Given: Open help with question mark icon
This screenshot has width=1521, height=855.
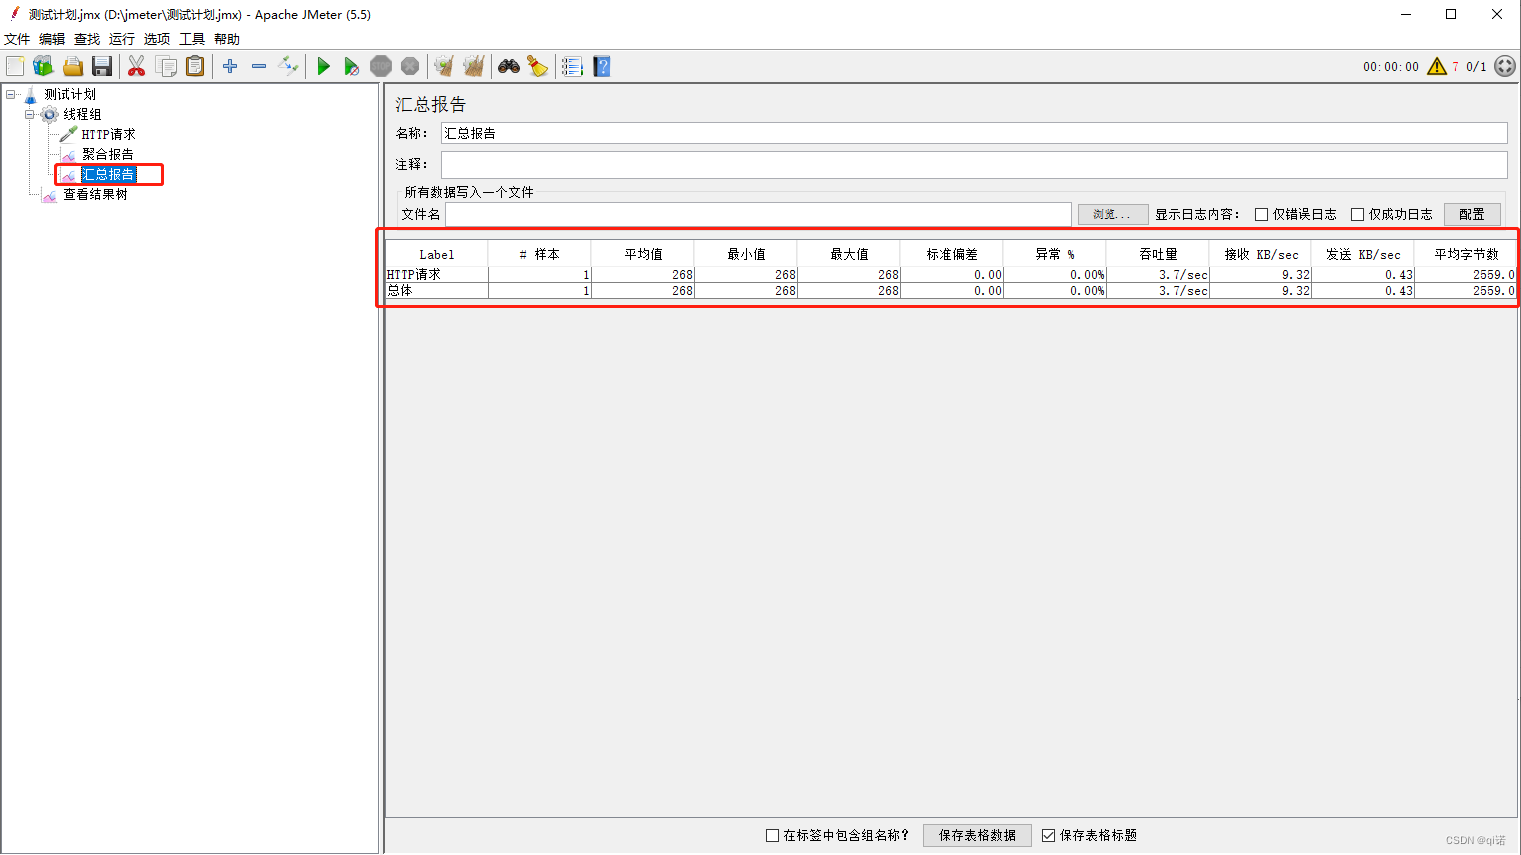Looking at the screenshot, I should (601, 66).
